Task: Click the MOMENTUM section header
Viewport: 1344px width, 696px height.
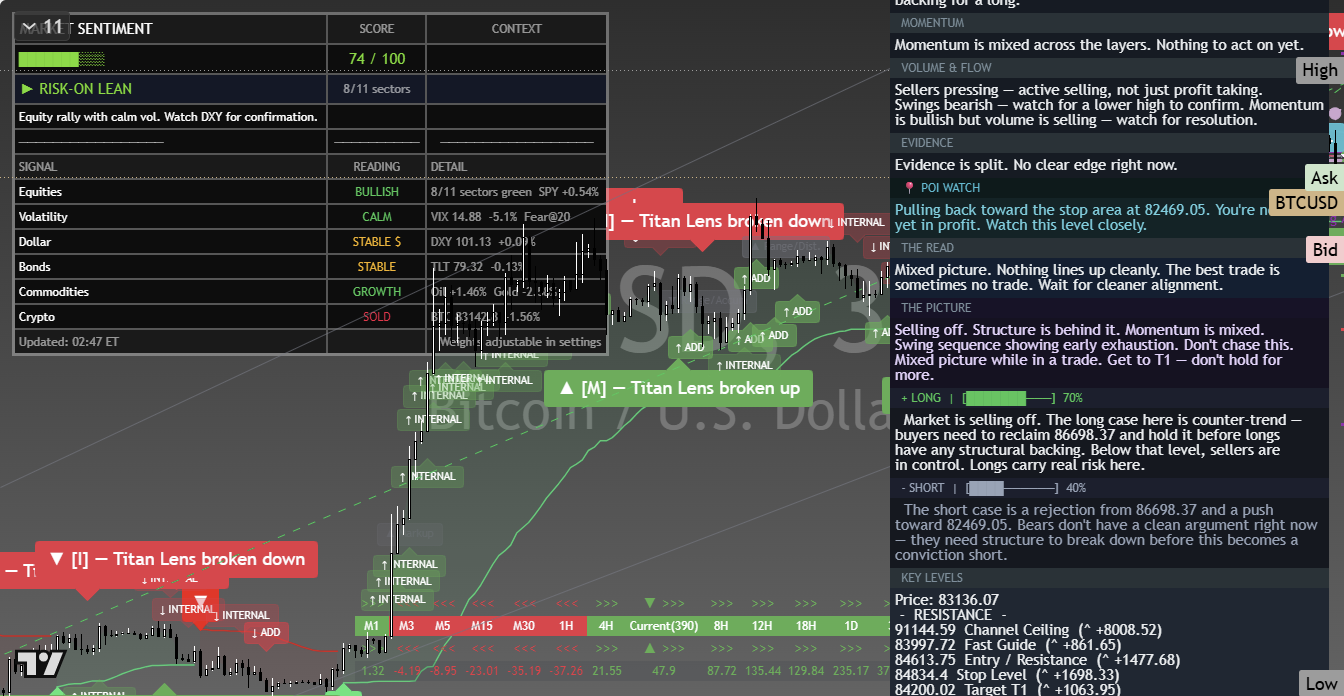Action: 932,23
